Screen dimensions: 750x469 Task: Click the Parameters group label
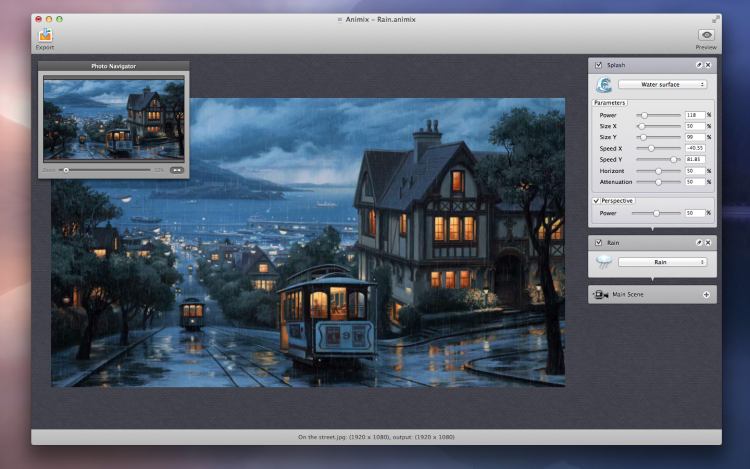[609, 103]
